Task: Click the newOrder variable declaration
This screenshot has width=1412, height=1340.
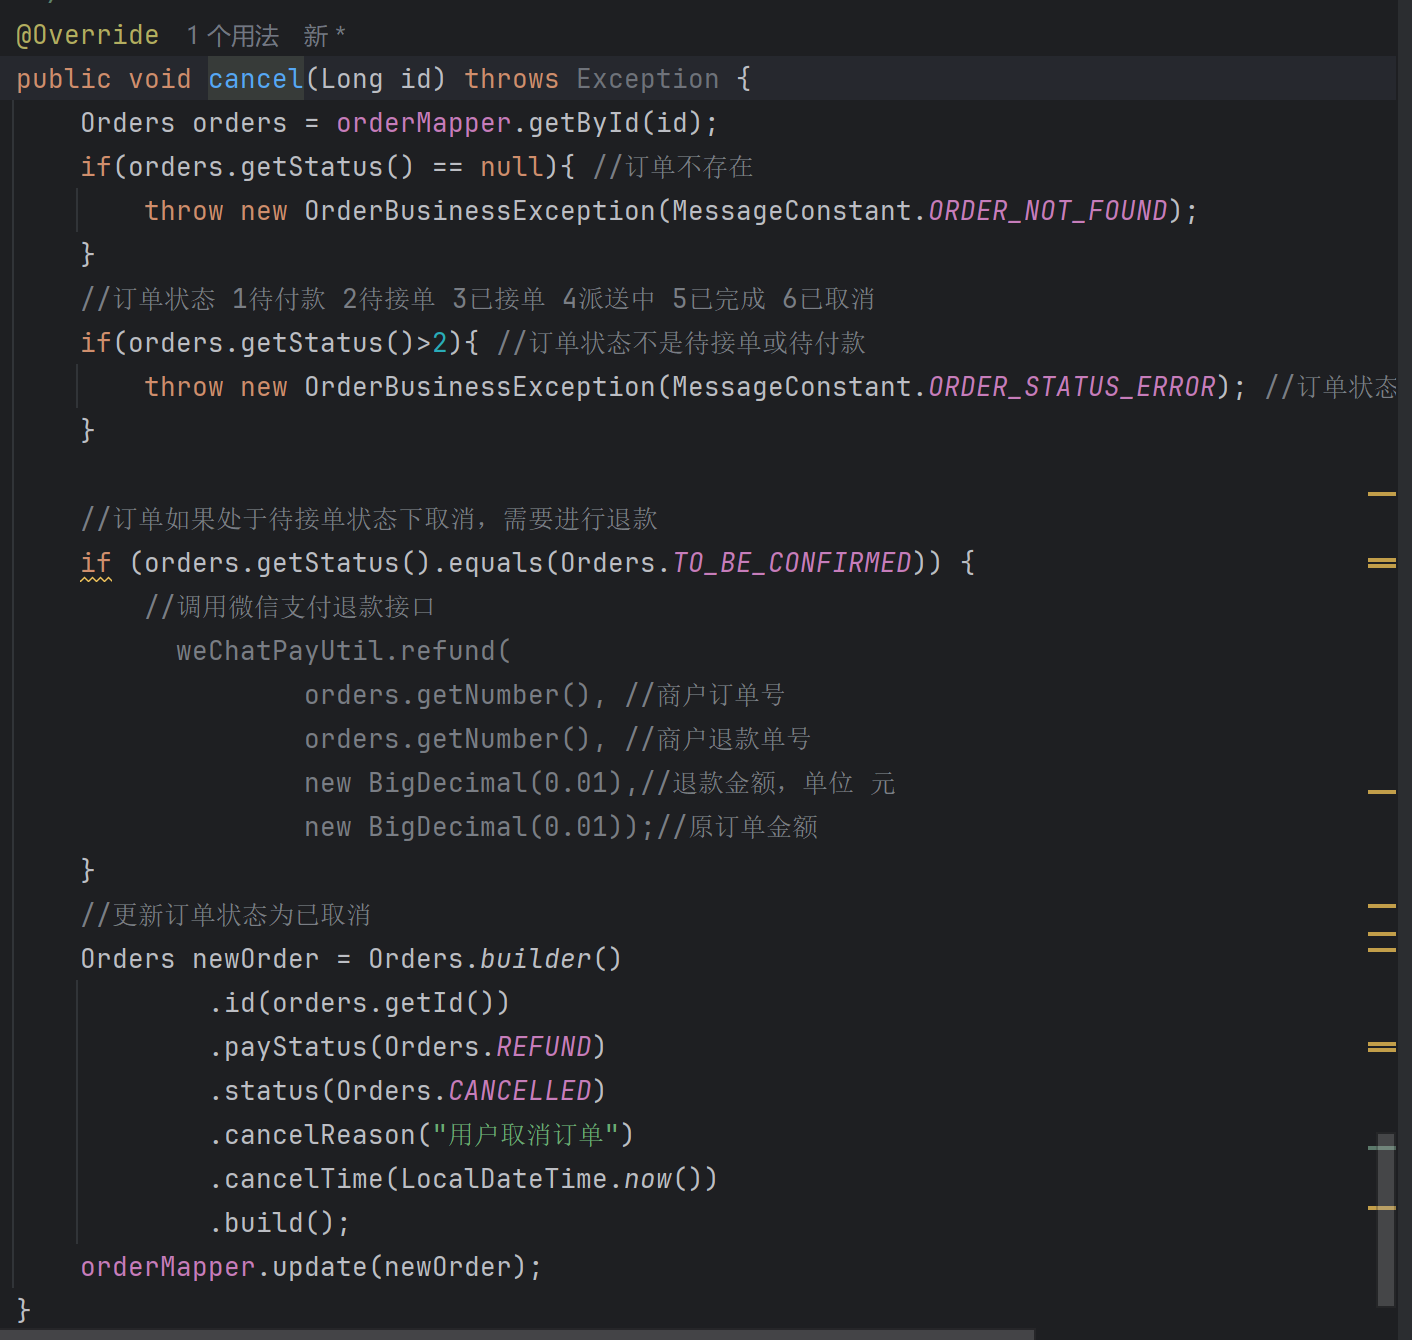Action: tap(256, 959)
